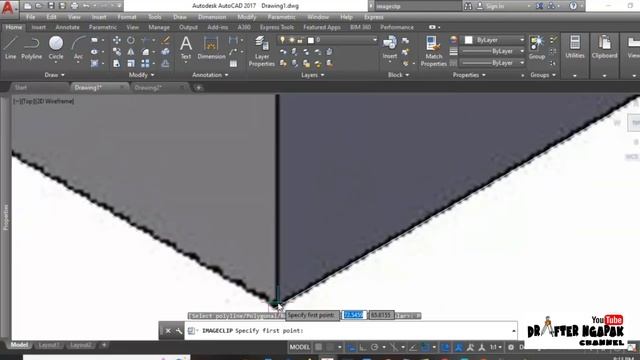Open the annotation scale 1:1 dropdown
The image size is (640, 360).
pyautogui.click(x=496, y=347)
